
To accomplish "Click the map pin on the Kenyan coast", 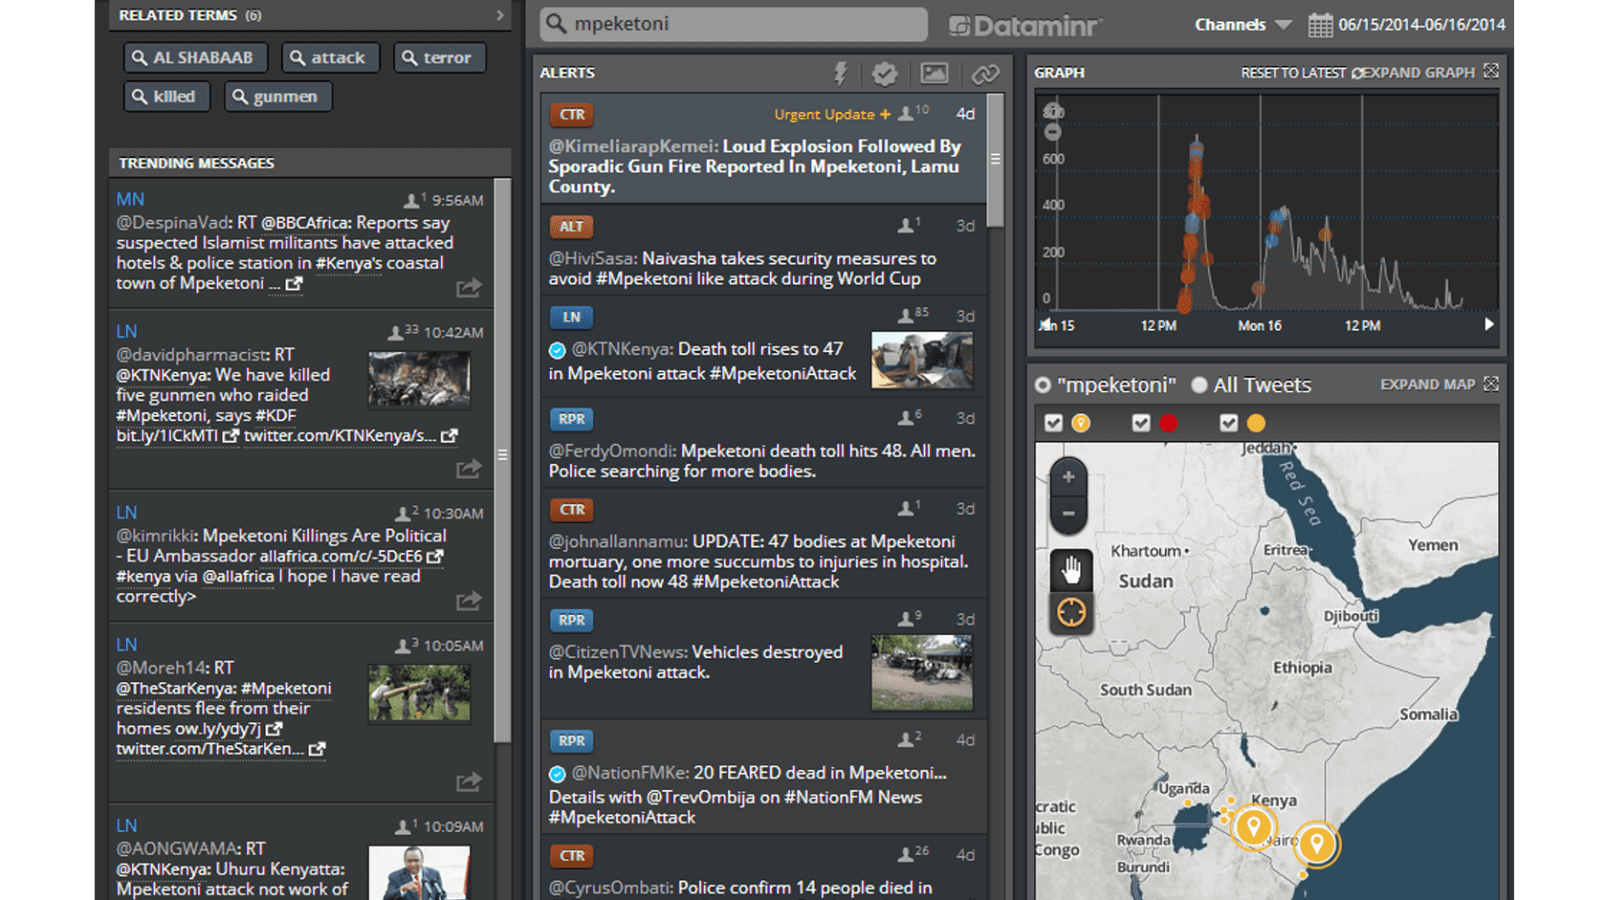I will point(1317,844).
